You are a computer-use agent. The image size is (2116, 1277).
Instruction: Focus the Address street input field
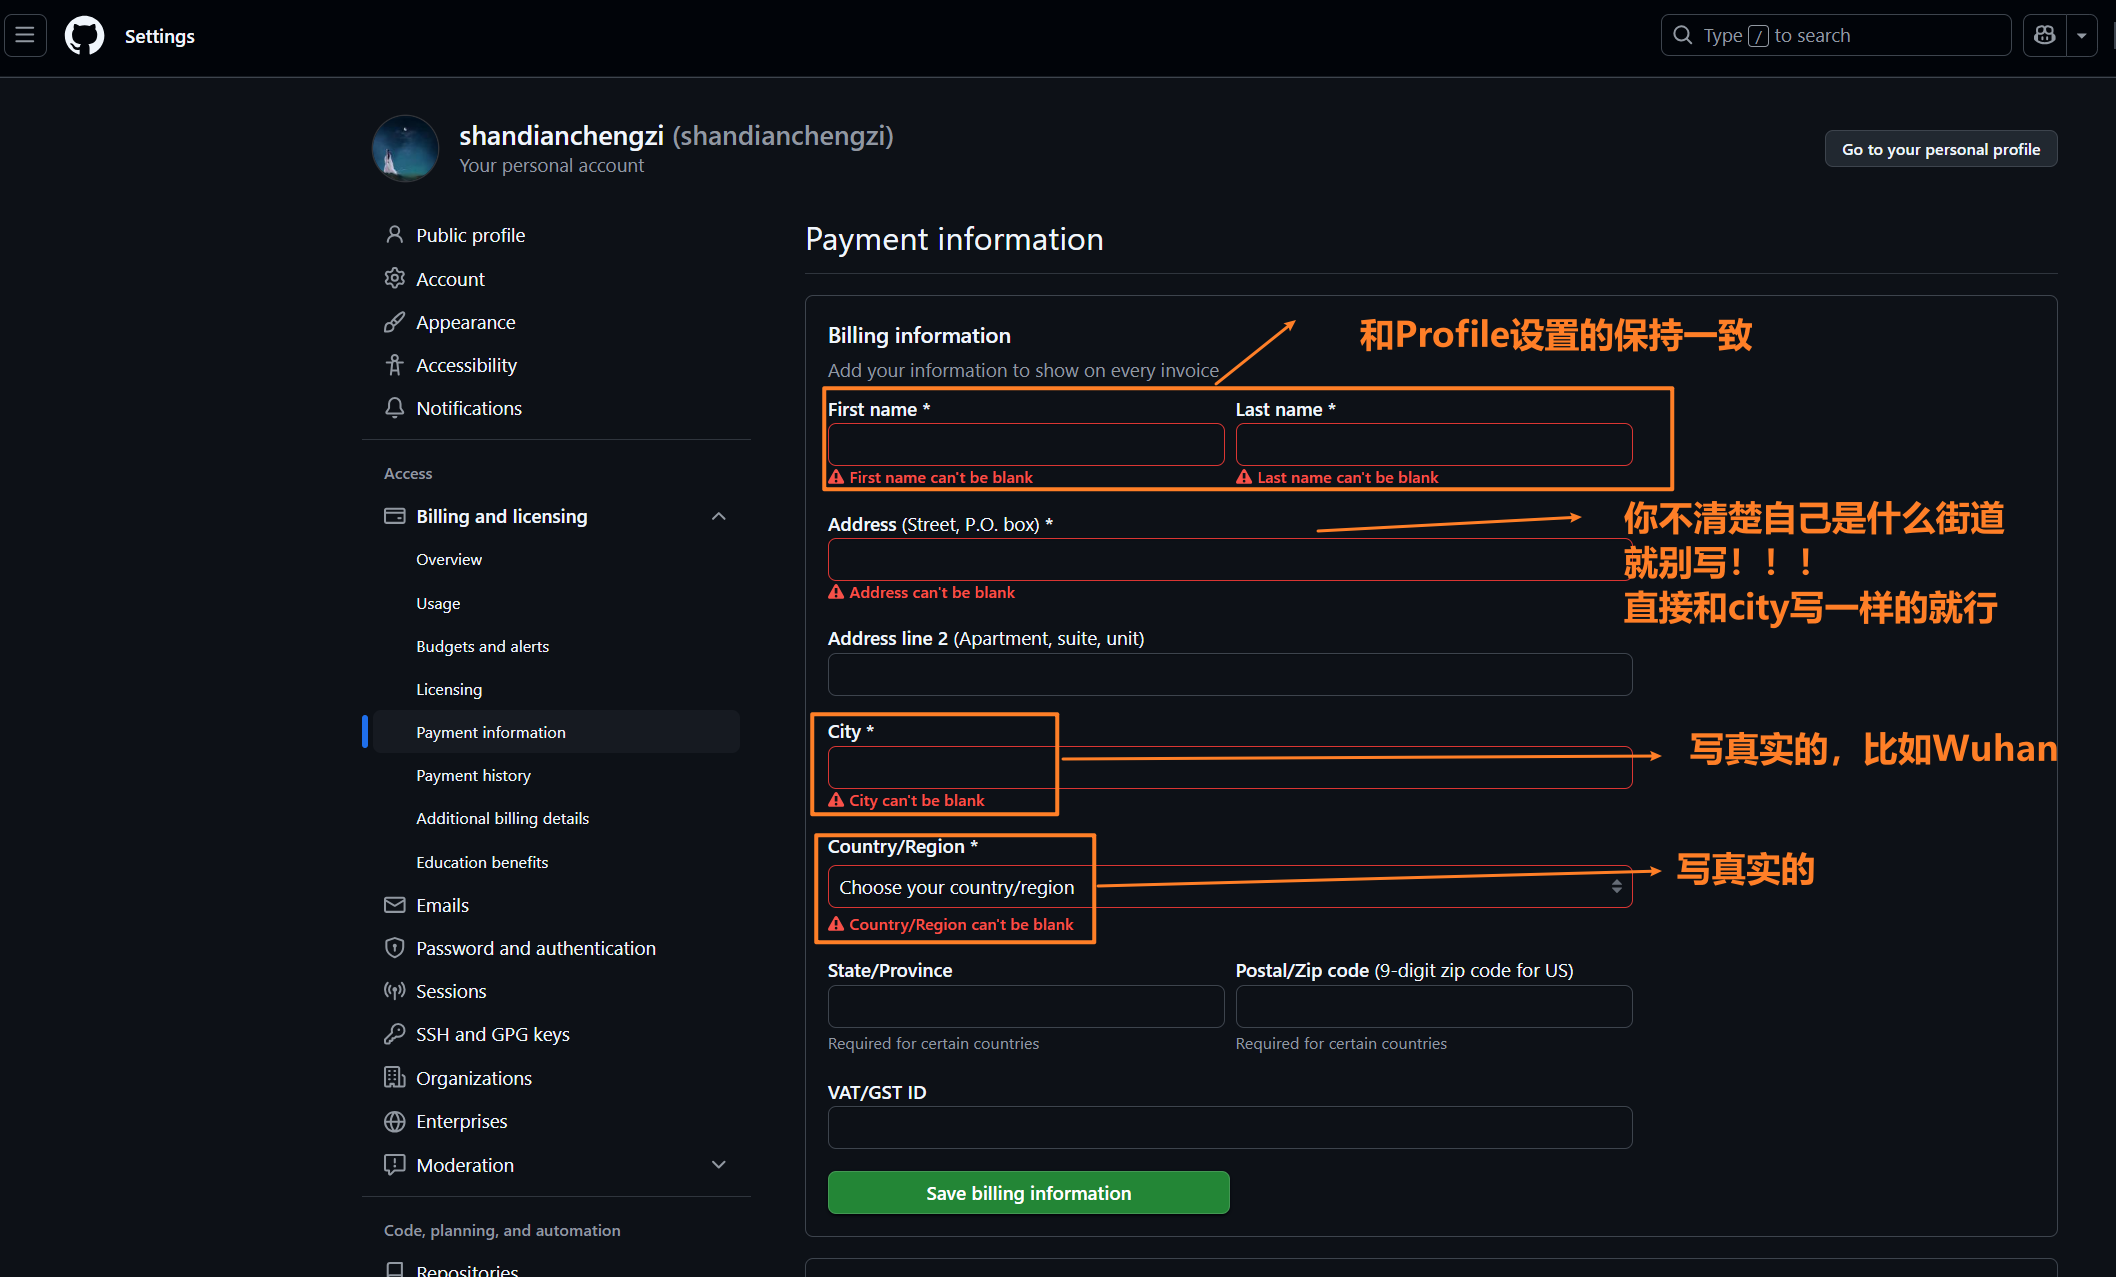(1230, 559)
